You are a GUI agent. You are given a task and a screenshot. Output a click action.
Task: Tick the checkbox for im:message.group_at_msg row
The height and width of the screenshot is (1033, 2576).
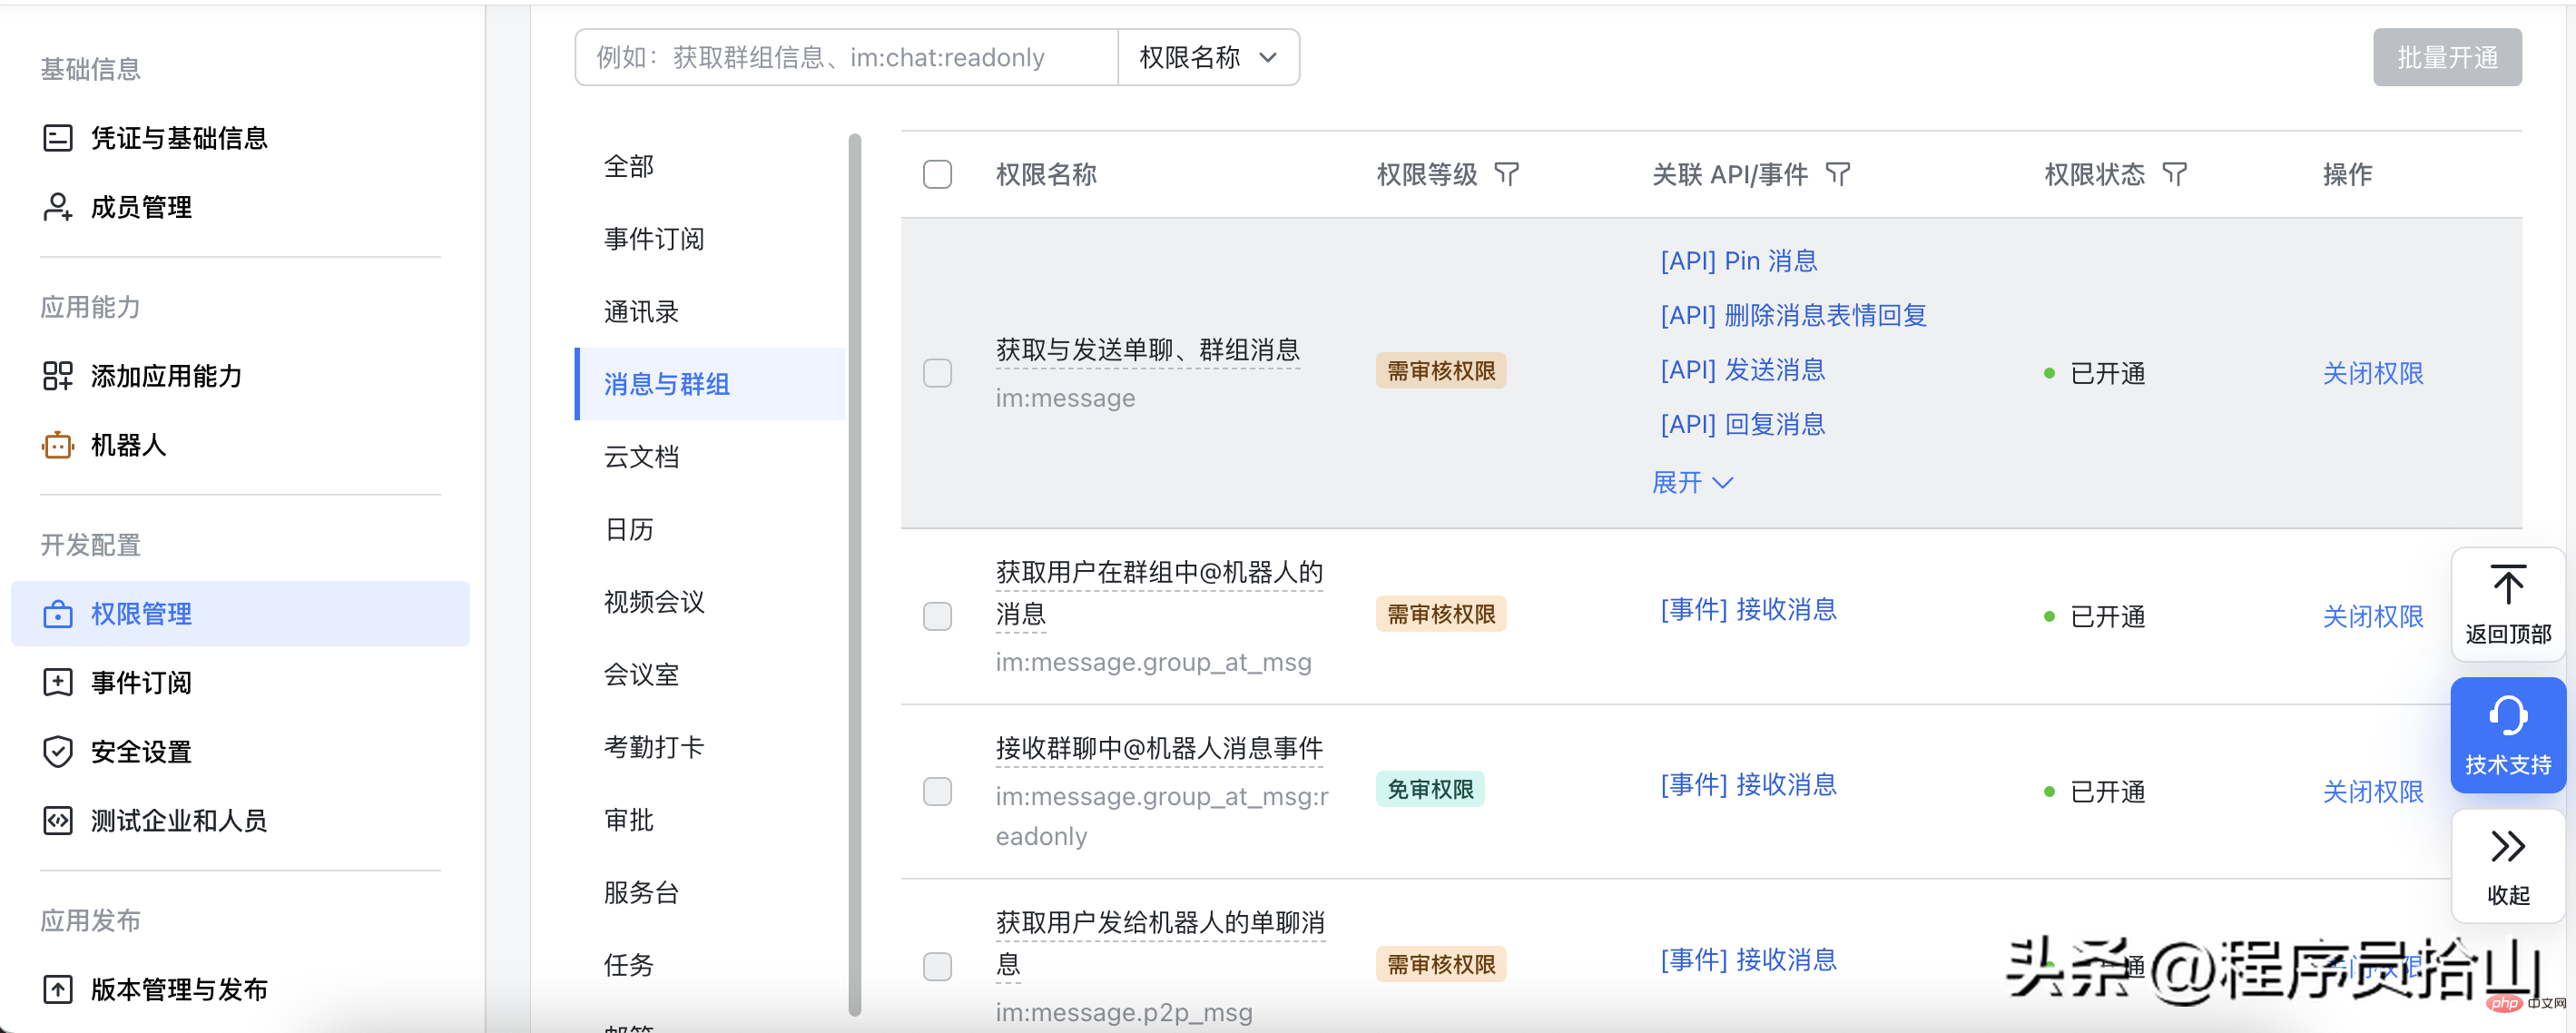point(937,616)
